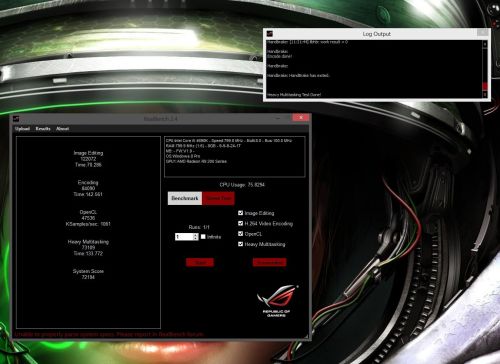Click 'Heavy Multitasking Test Done!' log line
The width and height of the screenshot is (500, 364).
(x=294, y=95)
